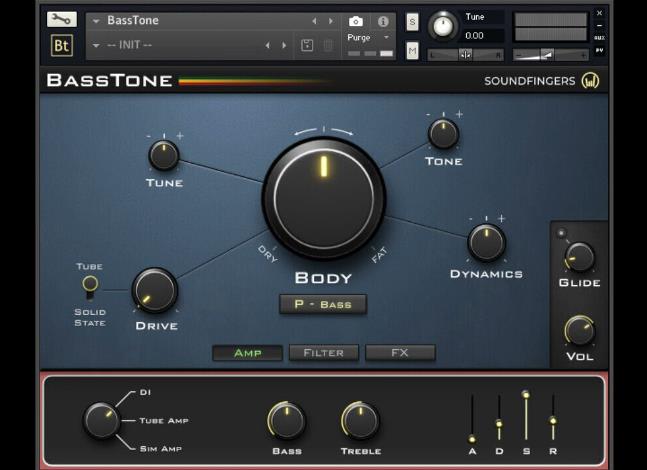Open the P - Bass model selector
Image resolution: width=647 pixels, height=470 pixels.
[x=323, y=304]
